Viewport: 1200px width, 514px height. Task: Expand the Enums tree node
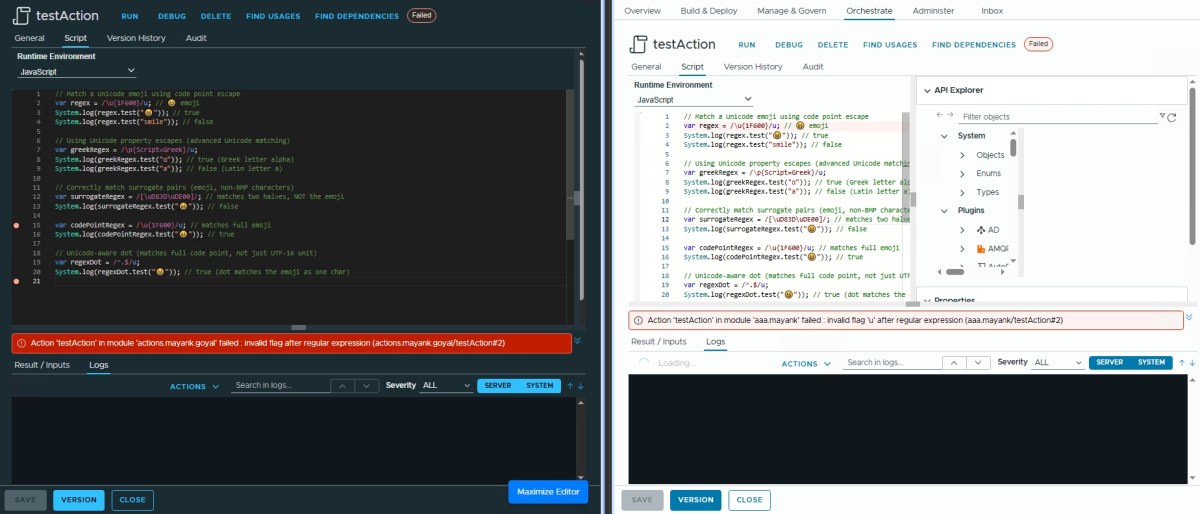pyautogui.click(x=962, y=173)
